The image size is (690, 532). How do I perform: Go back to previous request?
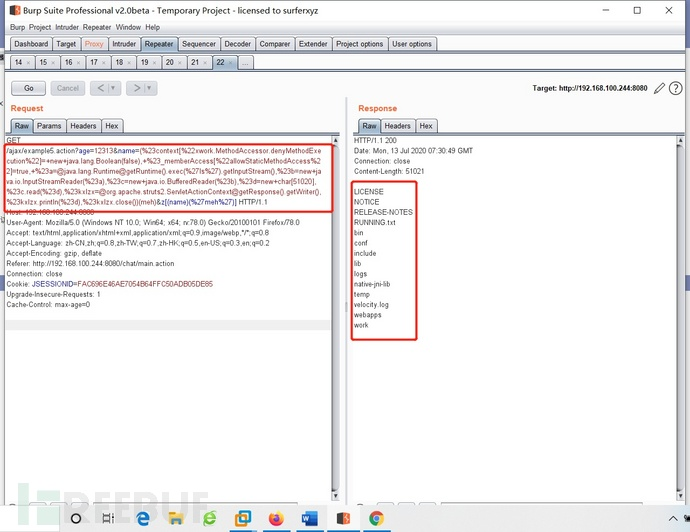click(100, 88)
